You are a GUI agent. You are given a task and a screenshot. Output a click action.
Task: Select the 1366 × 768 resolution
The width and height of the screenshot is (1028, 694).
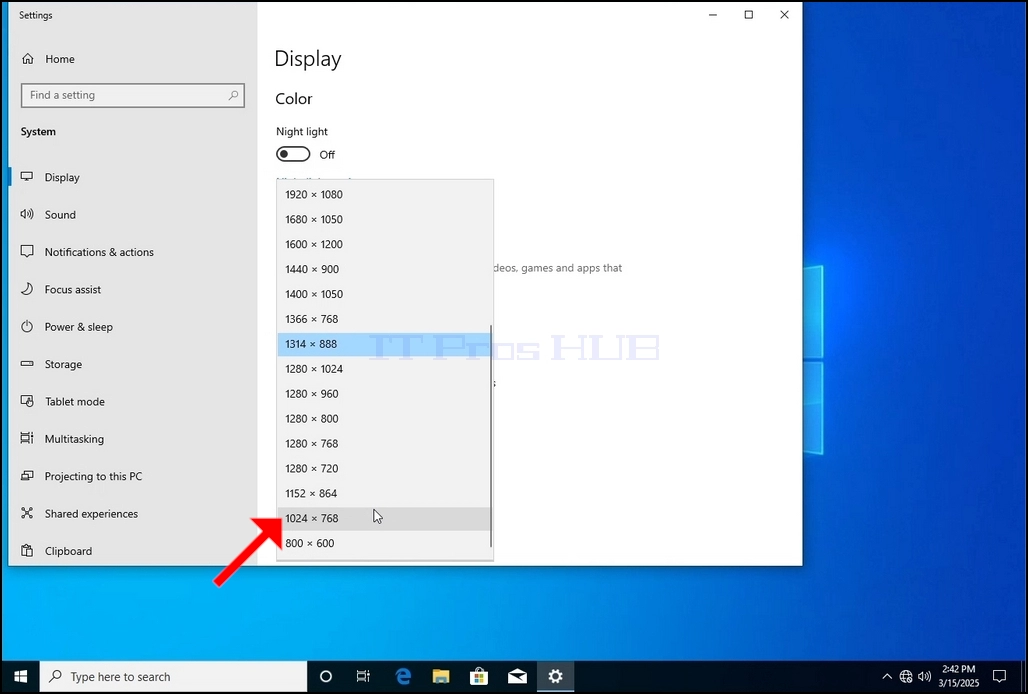[384, 319]
